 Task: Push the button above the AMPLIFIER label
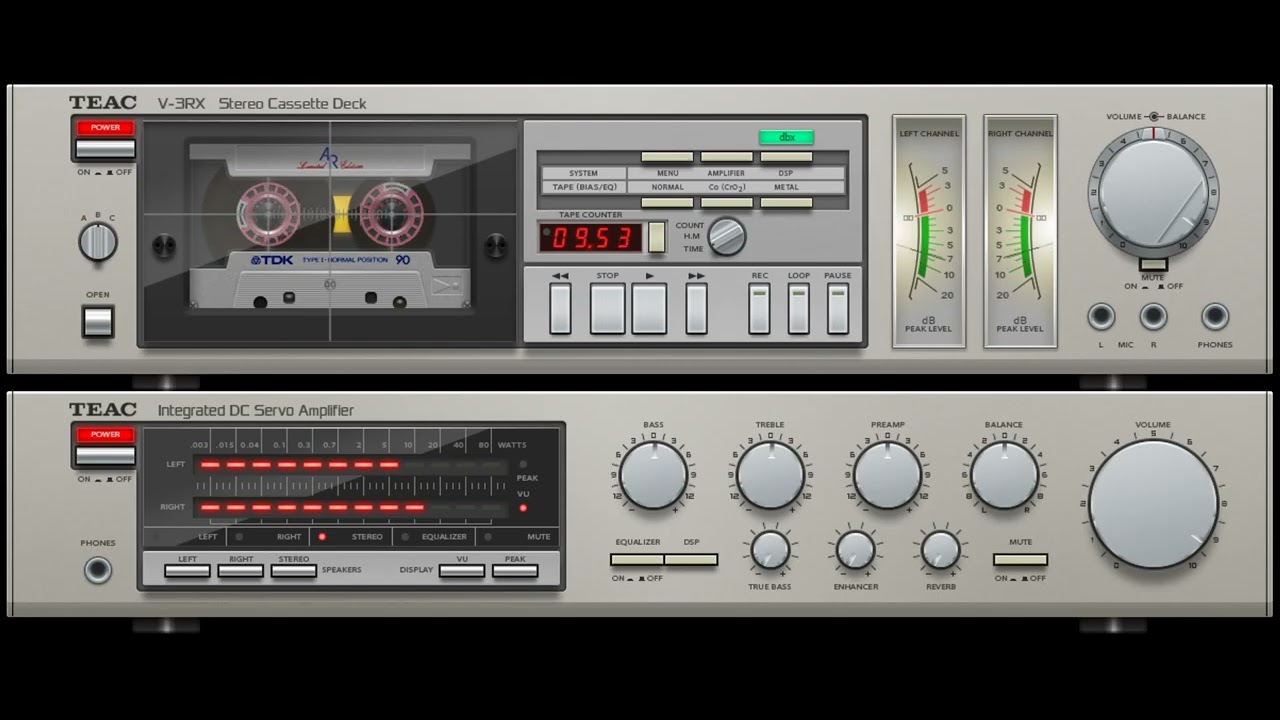(727, 157)
